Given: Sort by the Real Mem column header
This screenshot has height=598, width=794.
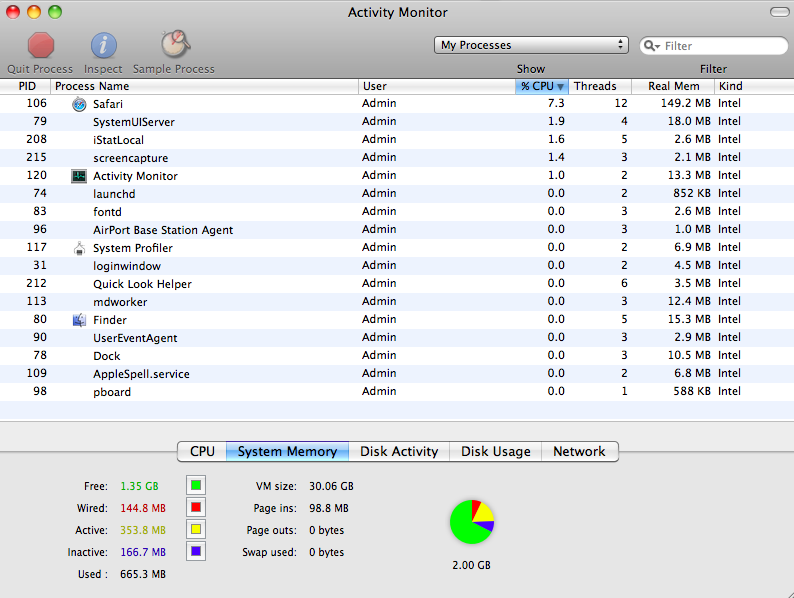Looking at the screenshot, I should [x=673, y=86].
